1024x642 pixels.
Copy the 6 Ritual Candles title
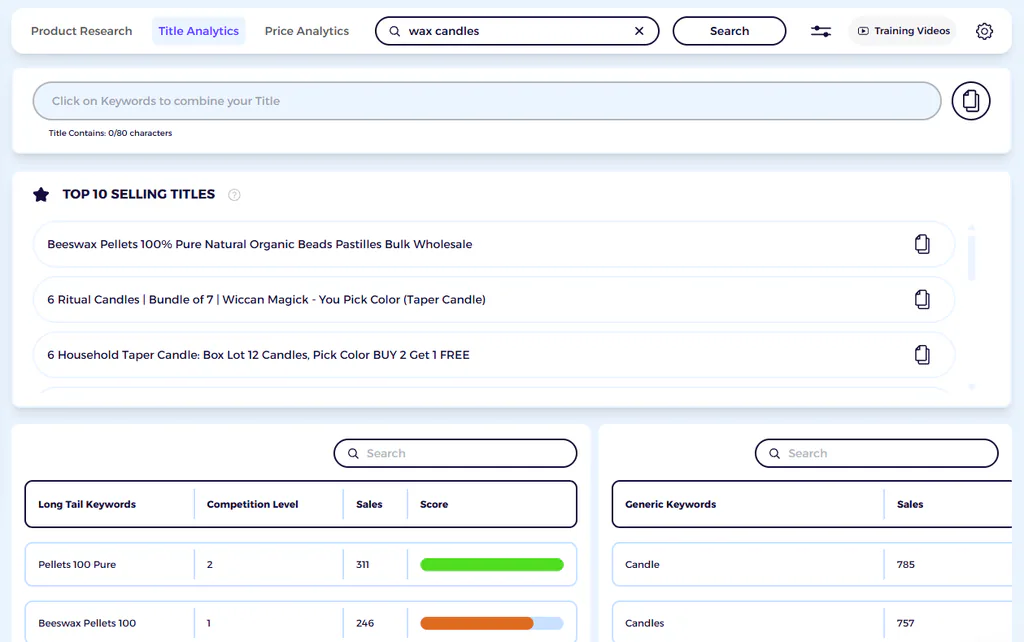[x=921, y=300]
